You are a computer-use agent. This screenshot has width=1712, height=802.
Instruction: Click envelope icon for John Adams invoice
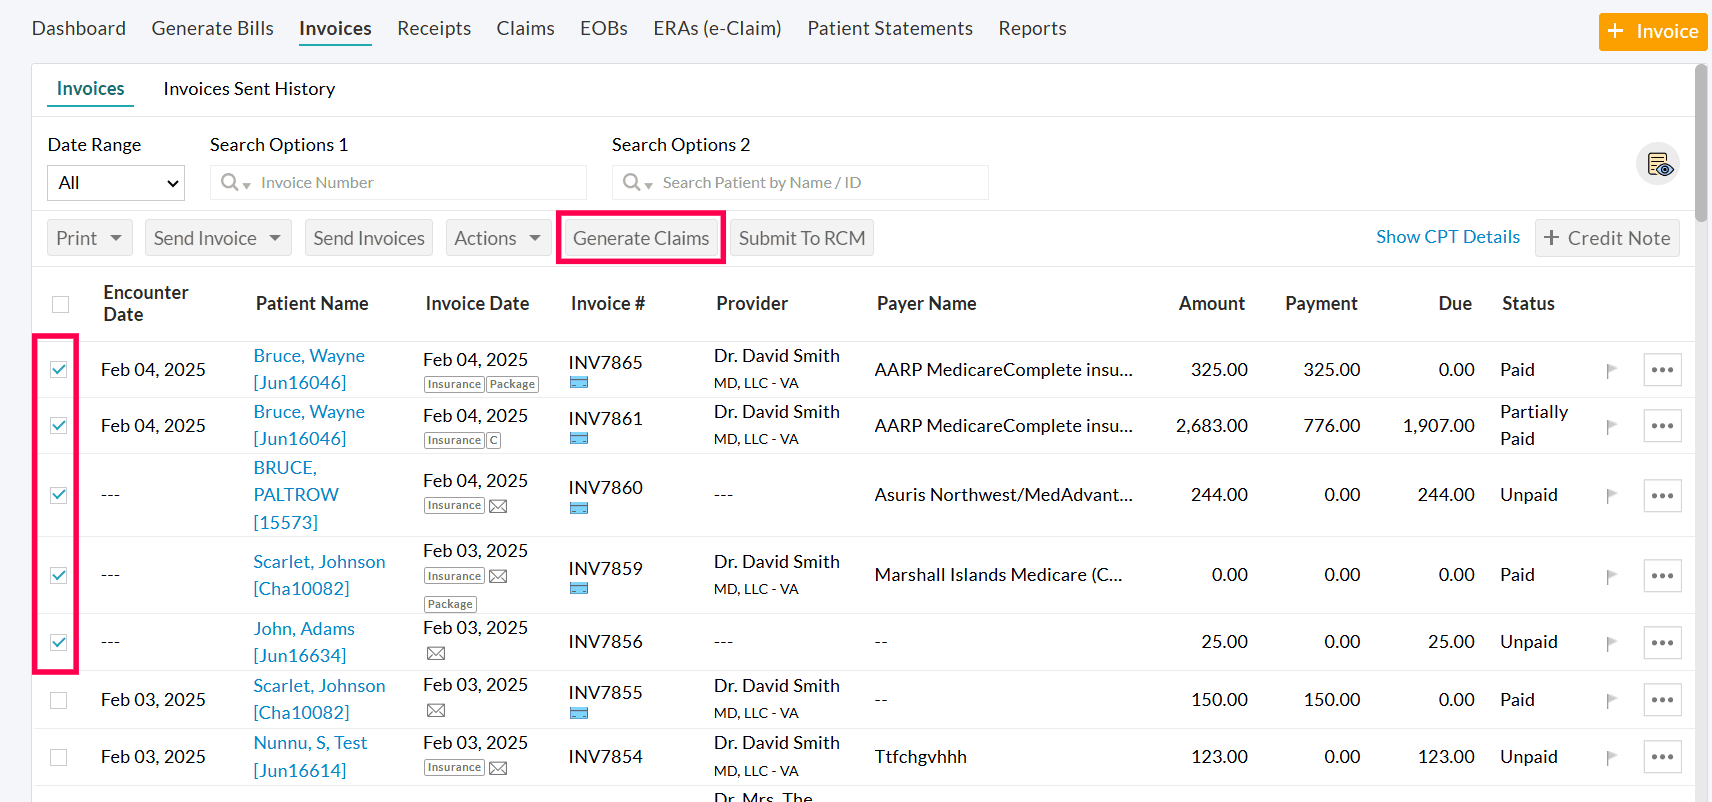(x=436, y=654)
